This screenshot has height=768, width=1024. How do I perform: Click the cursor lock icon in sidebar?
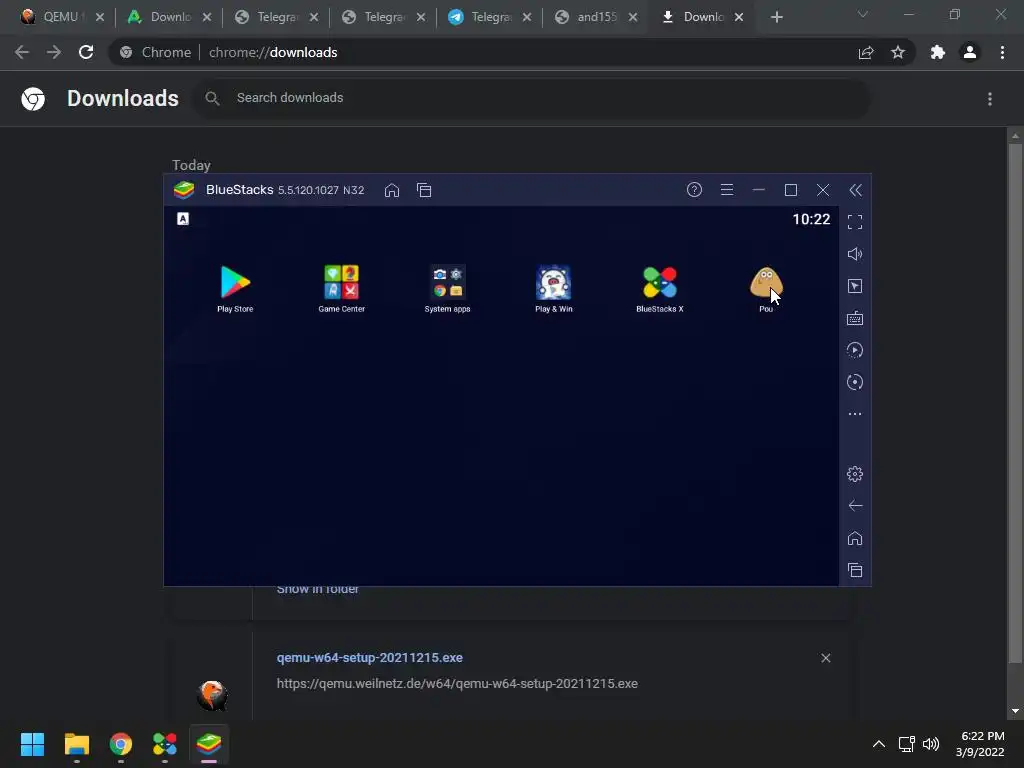coord(855,286)
